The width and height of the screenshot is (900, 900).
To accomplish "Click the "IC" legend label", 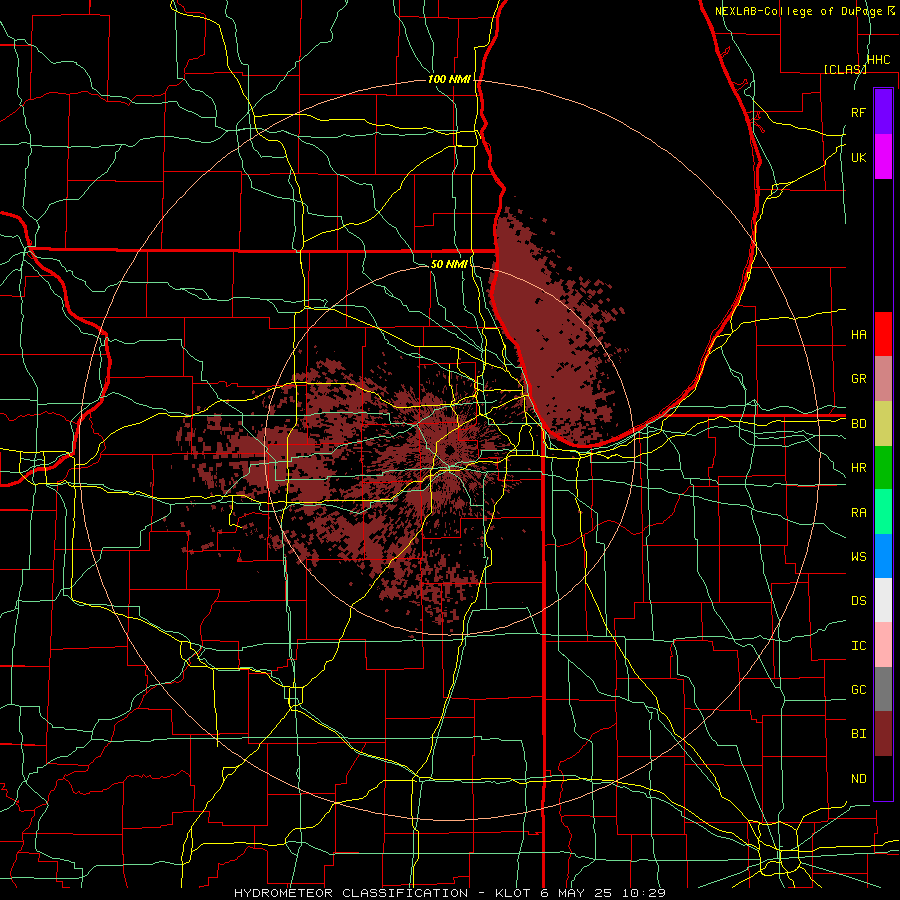I will tap(859, 646).
